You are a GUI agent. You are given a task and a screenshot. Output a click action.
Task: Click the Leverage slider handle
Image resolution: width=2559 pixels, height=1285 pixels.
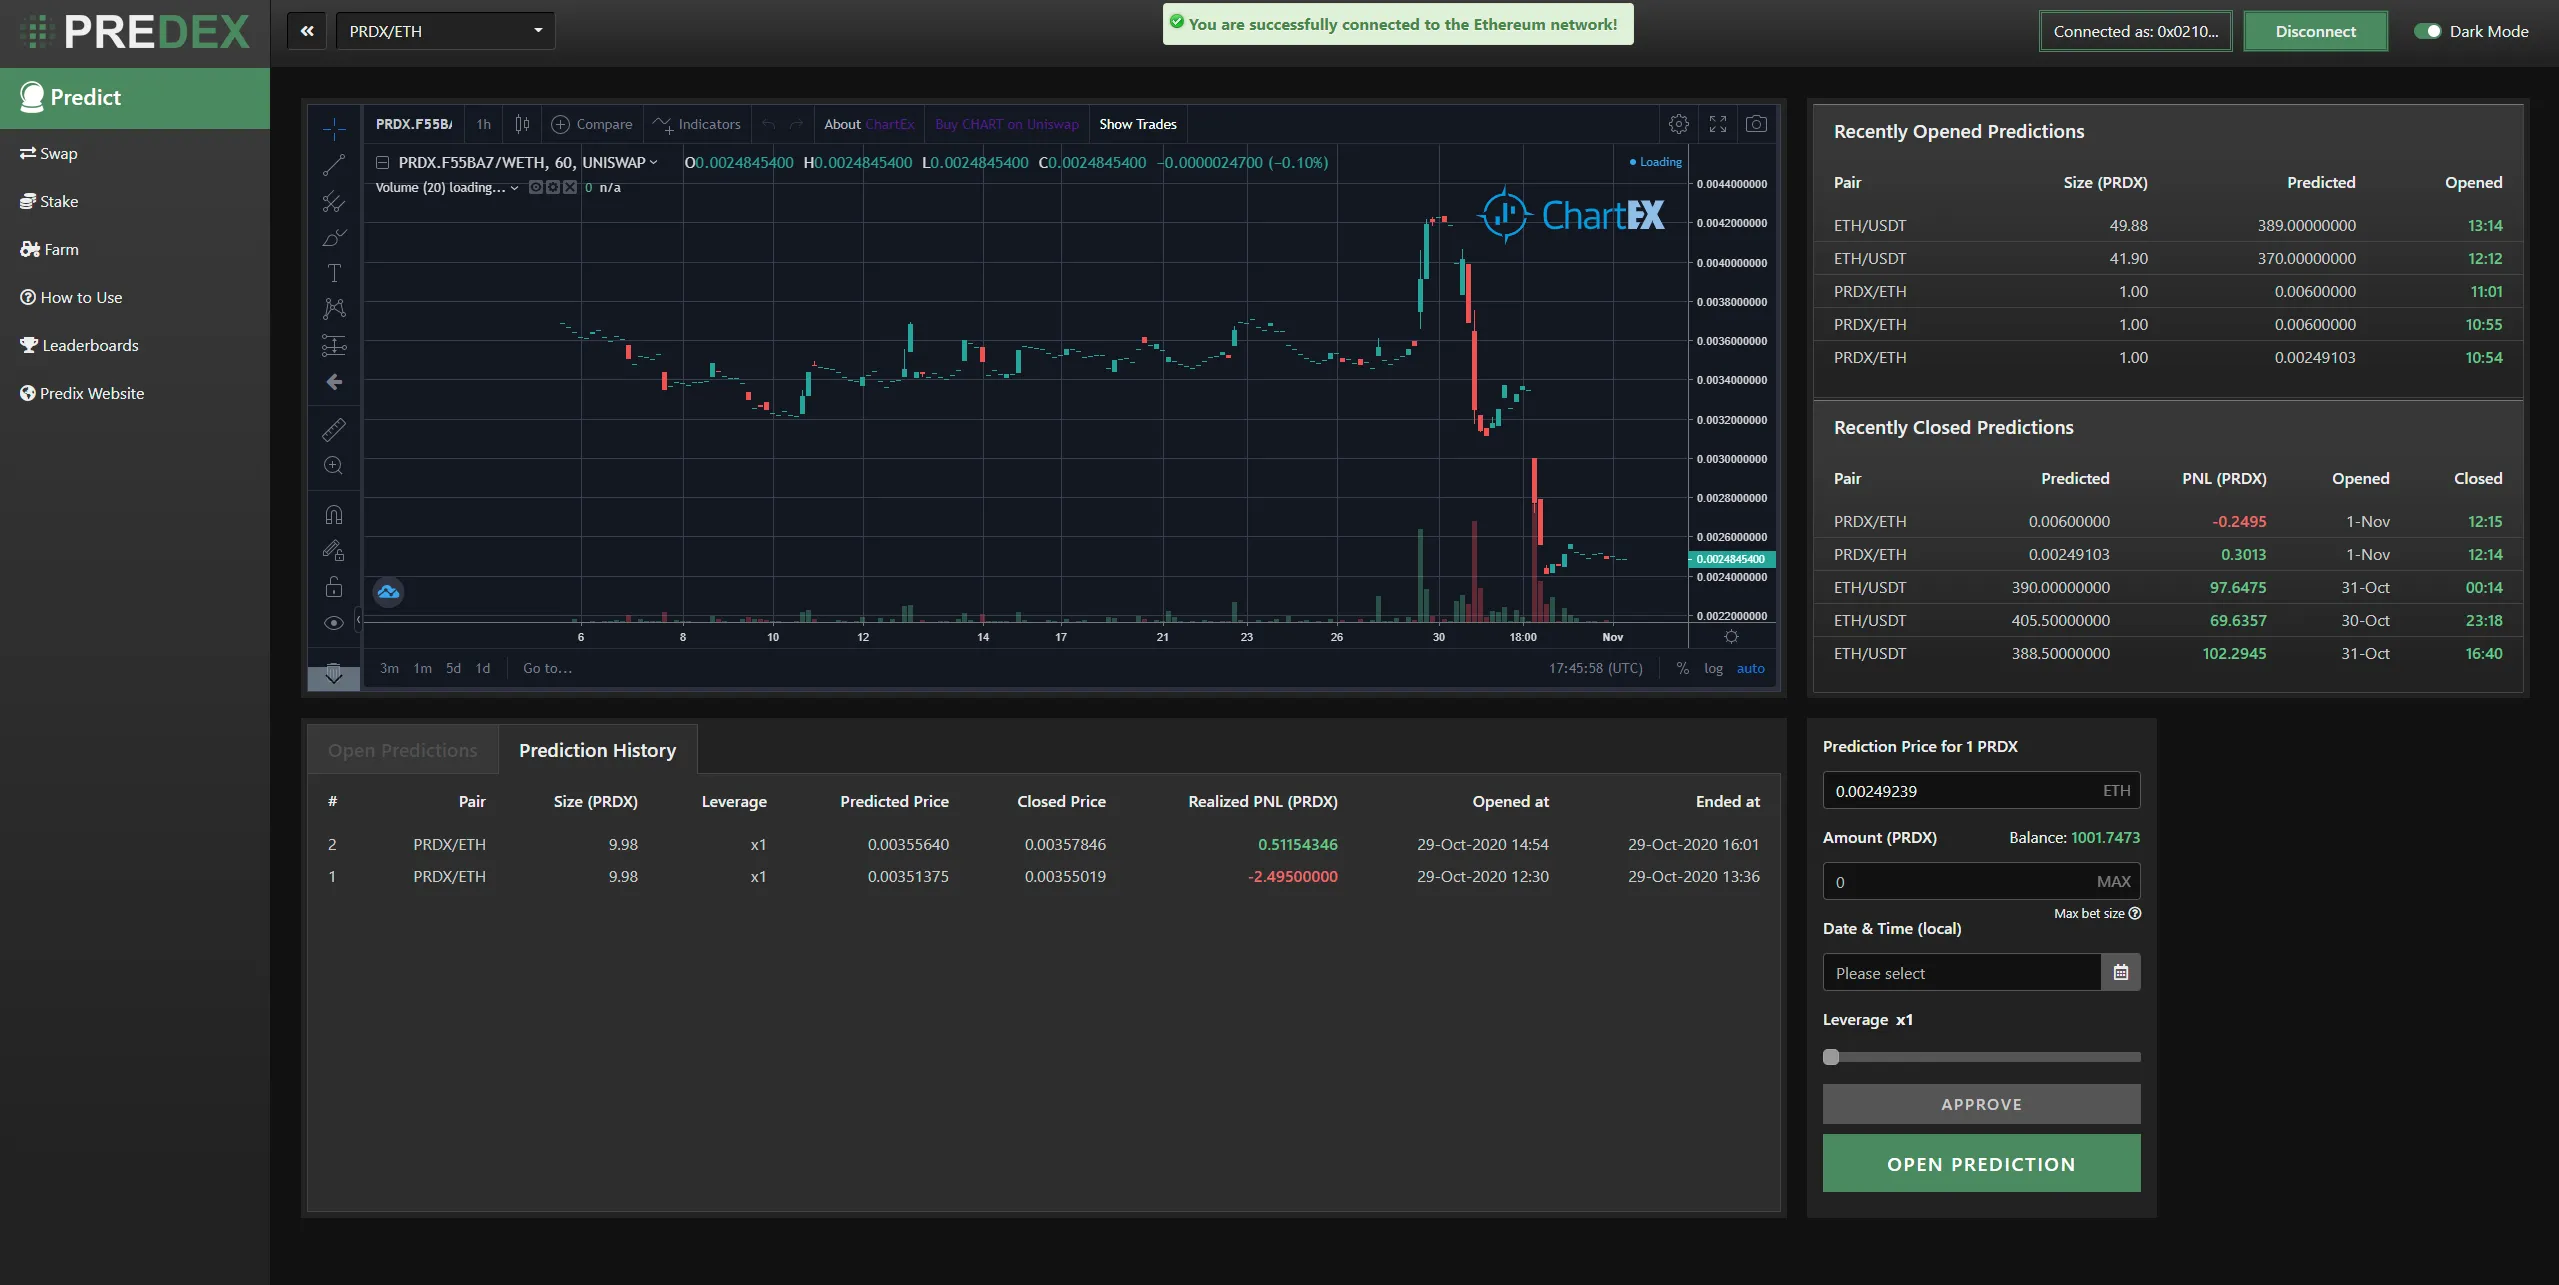[x=1831, y=1057]
